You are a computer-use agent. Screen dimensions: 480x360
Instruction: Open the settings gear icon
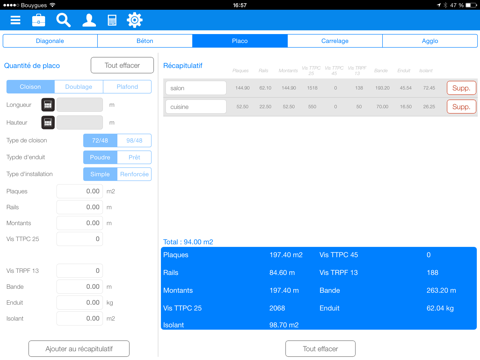click(x=135, y=20)
